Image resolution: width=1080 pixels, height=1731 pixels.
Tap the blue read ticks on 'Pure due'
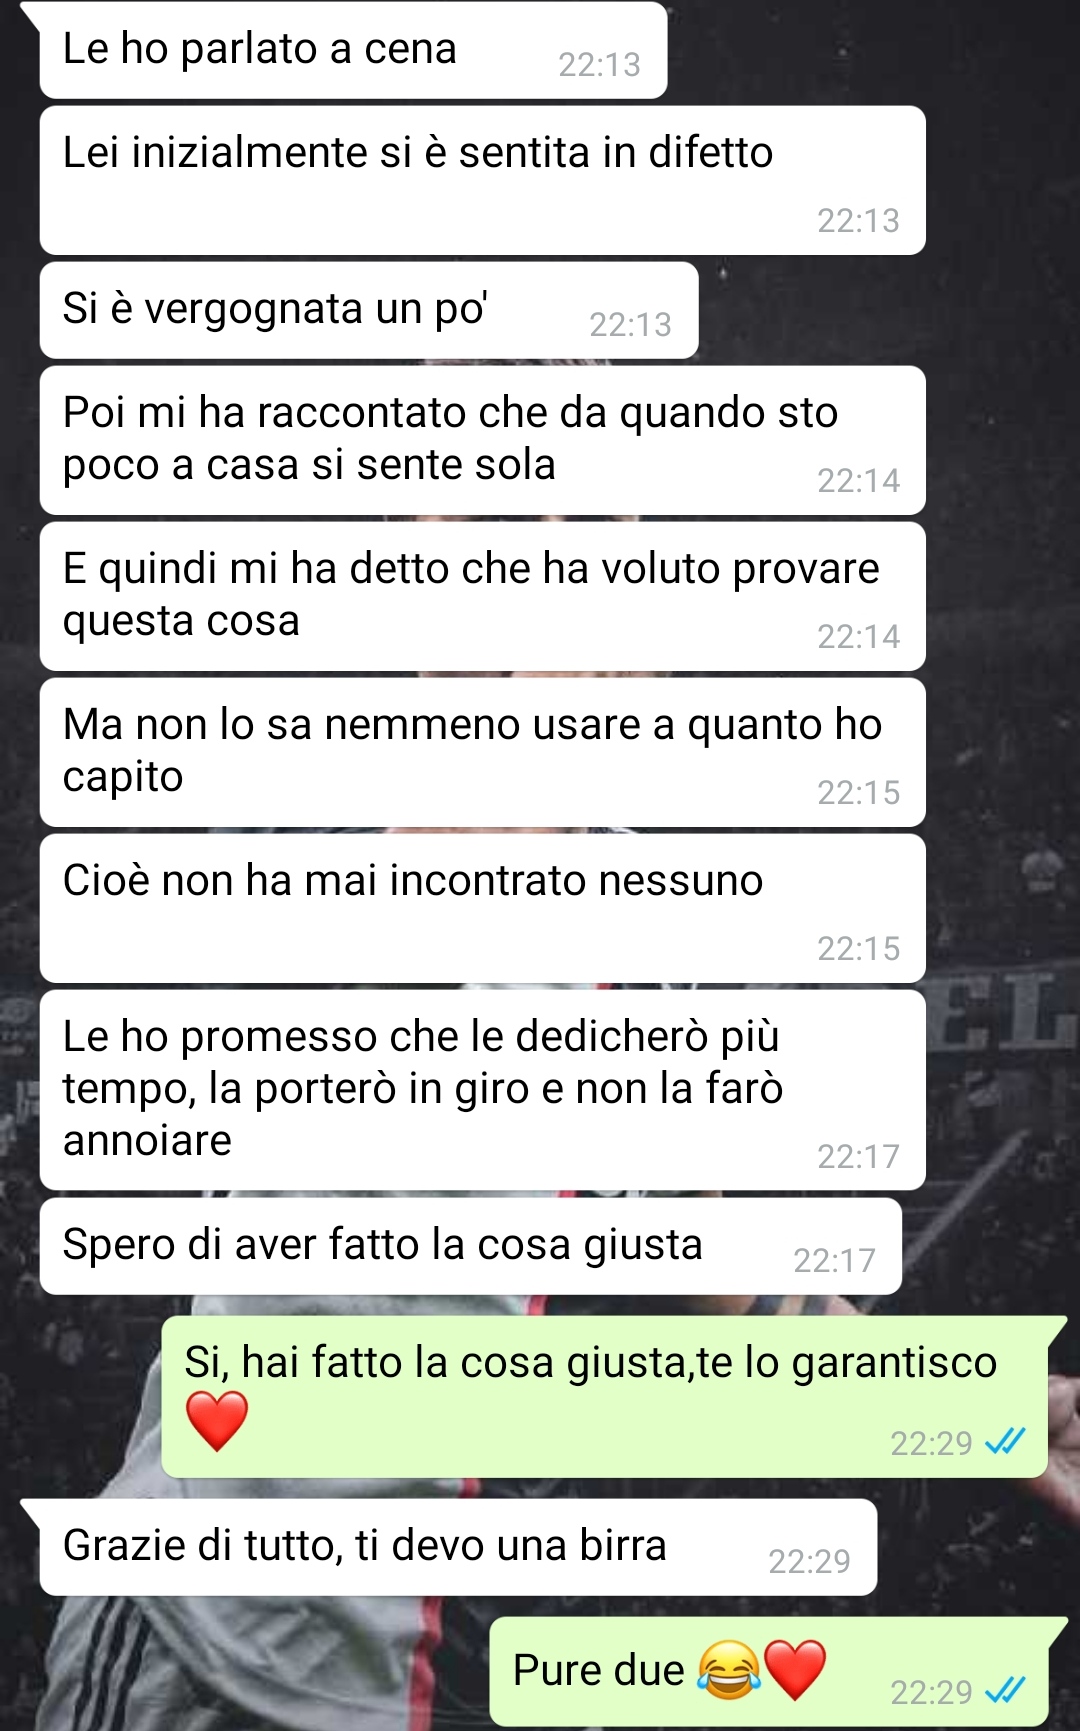(x=1006, y=1690)
